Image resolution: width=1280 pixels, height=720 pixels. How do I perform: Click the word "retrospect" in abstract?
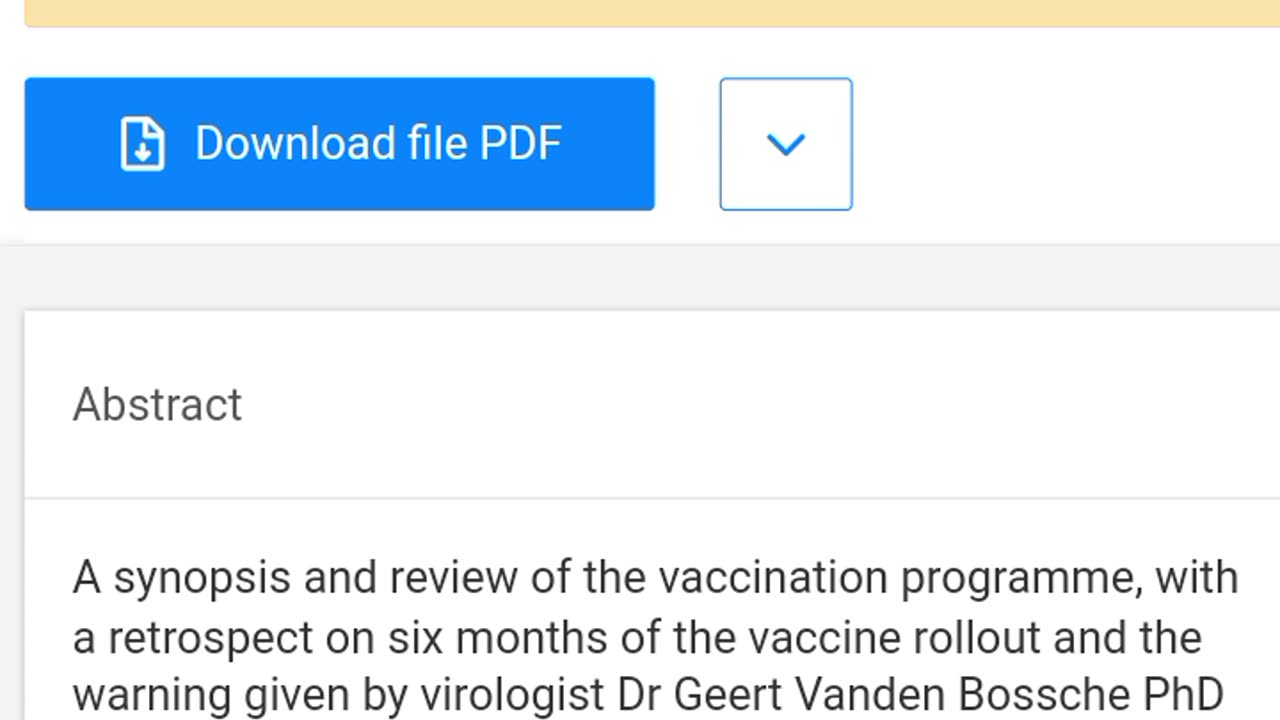click(x=207, y=637)
